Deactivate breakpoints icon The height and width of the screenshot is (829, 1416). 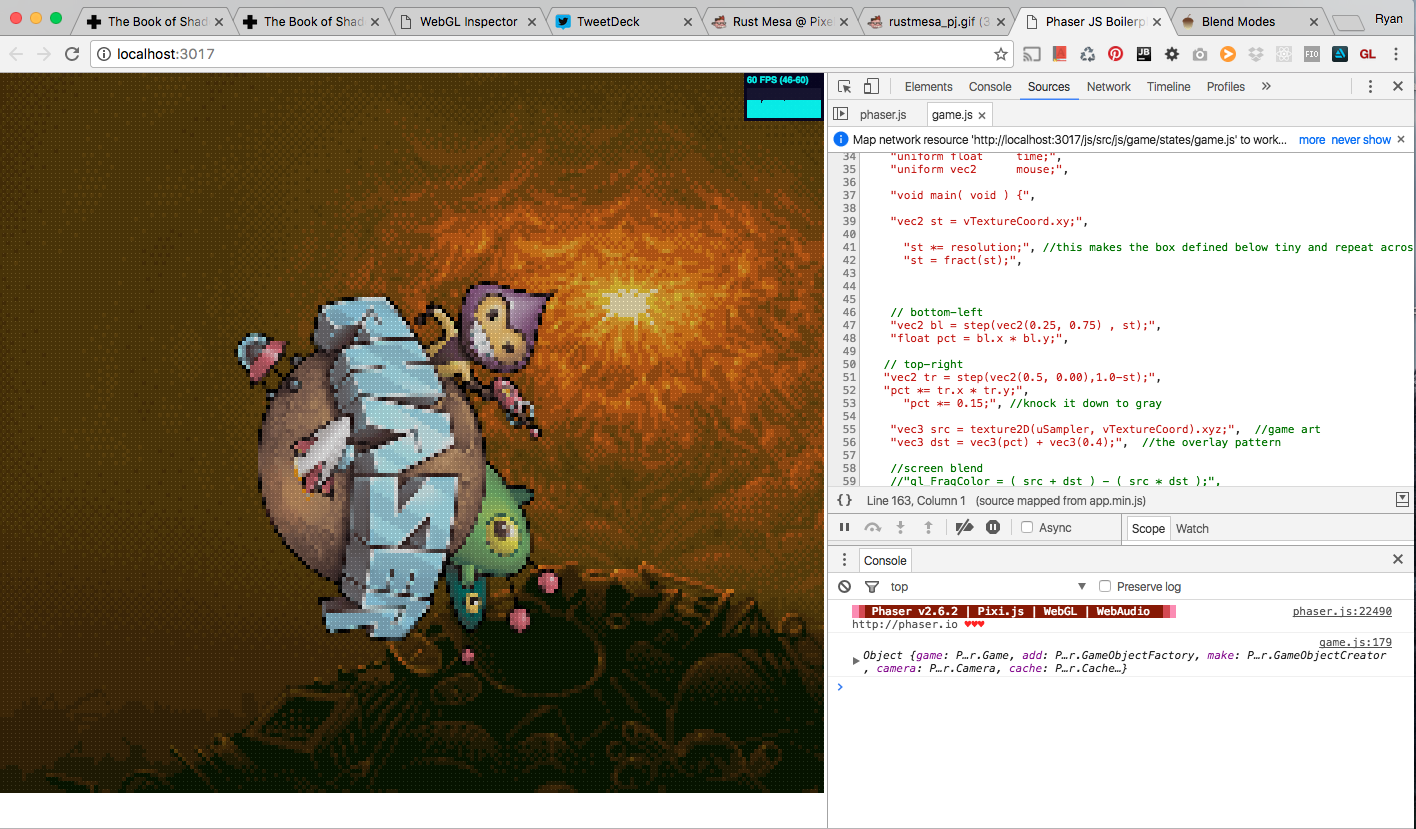point(964,528)
